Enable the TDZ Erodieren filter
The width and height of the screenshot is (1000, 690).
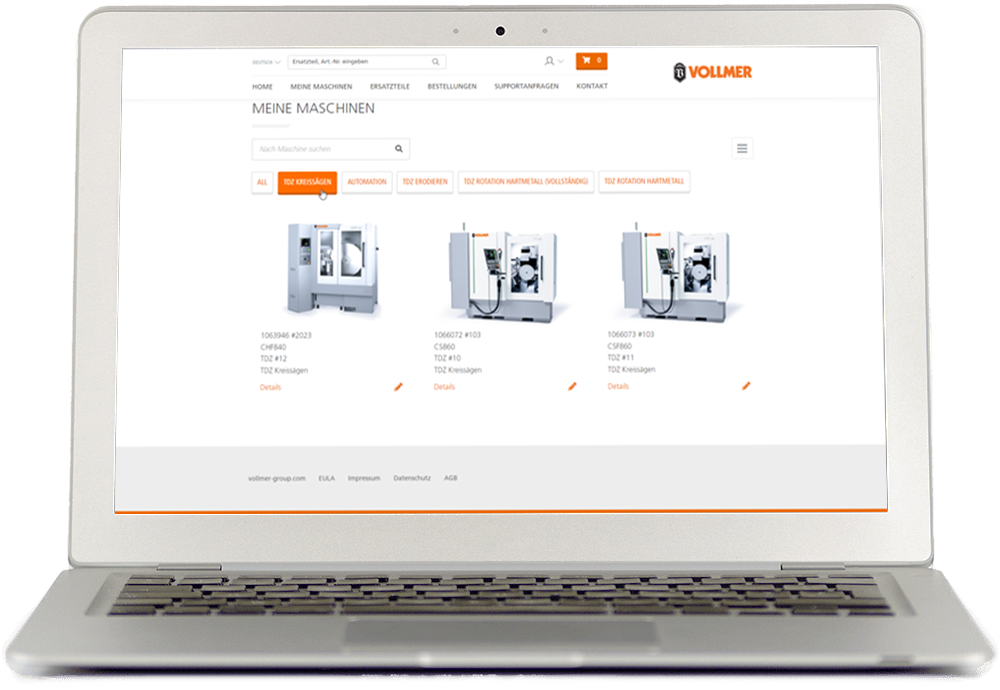click(425, 182)
